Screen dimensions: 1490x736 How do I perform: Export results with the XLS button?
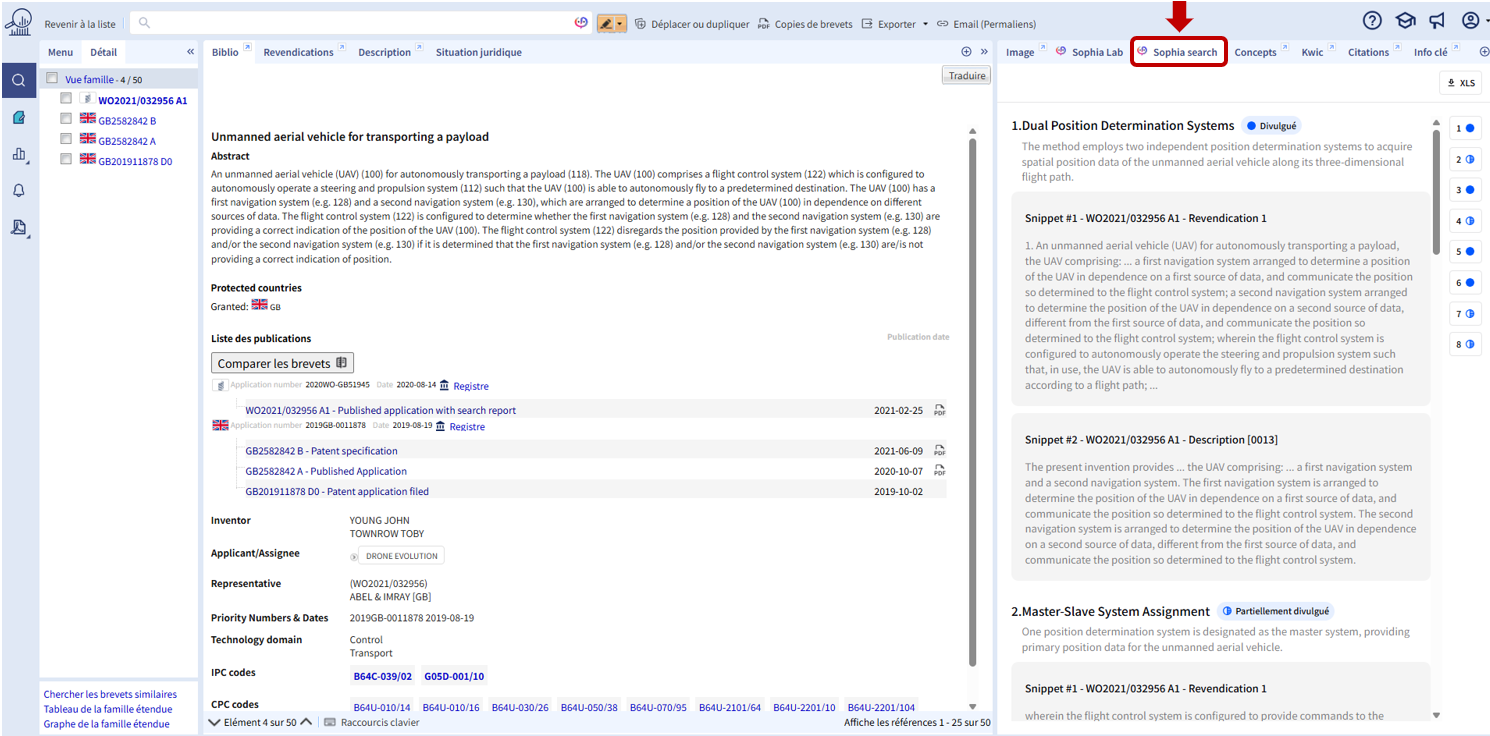coord(1460,83)
